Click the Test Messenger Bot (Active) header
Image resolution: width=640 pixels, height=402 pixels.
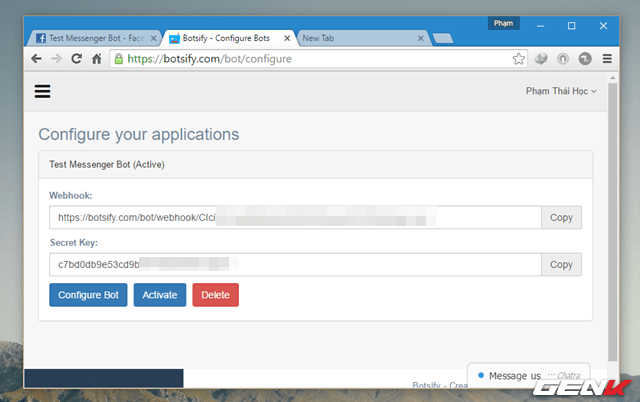click(315, 164)
